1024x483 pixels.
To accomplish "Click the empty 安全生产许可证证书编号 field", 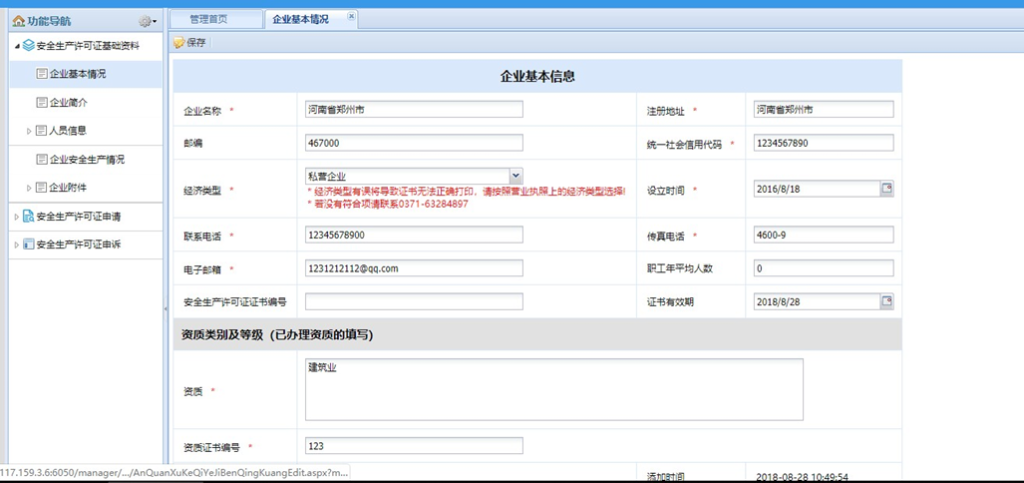I will (414, 302).
